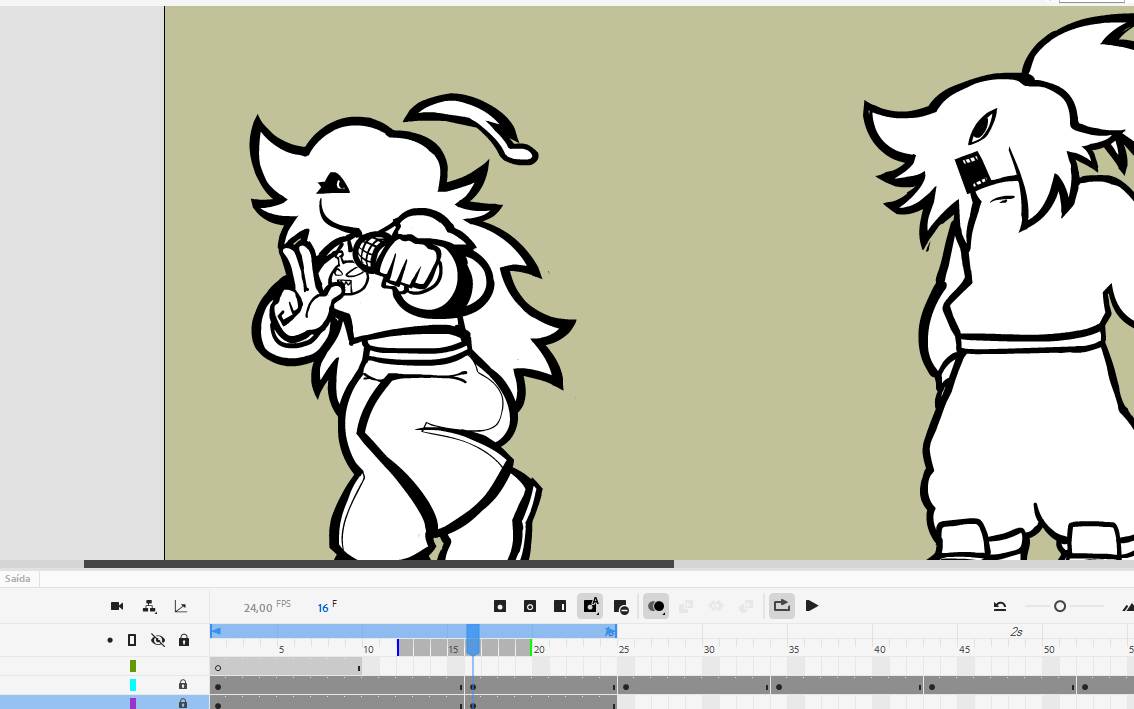The image size is (1134, 709).
Task: Select green layer's first blank keyframe
Action: click(x=218, y=668)
